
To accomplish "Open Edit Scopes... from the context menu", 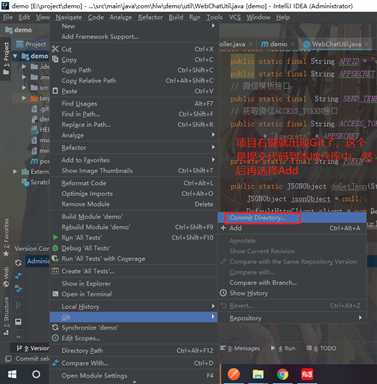I will (x=133, y=338).
